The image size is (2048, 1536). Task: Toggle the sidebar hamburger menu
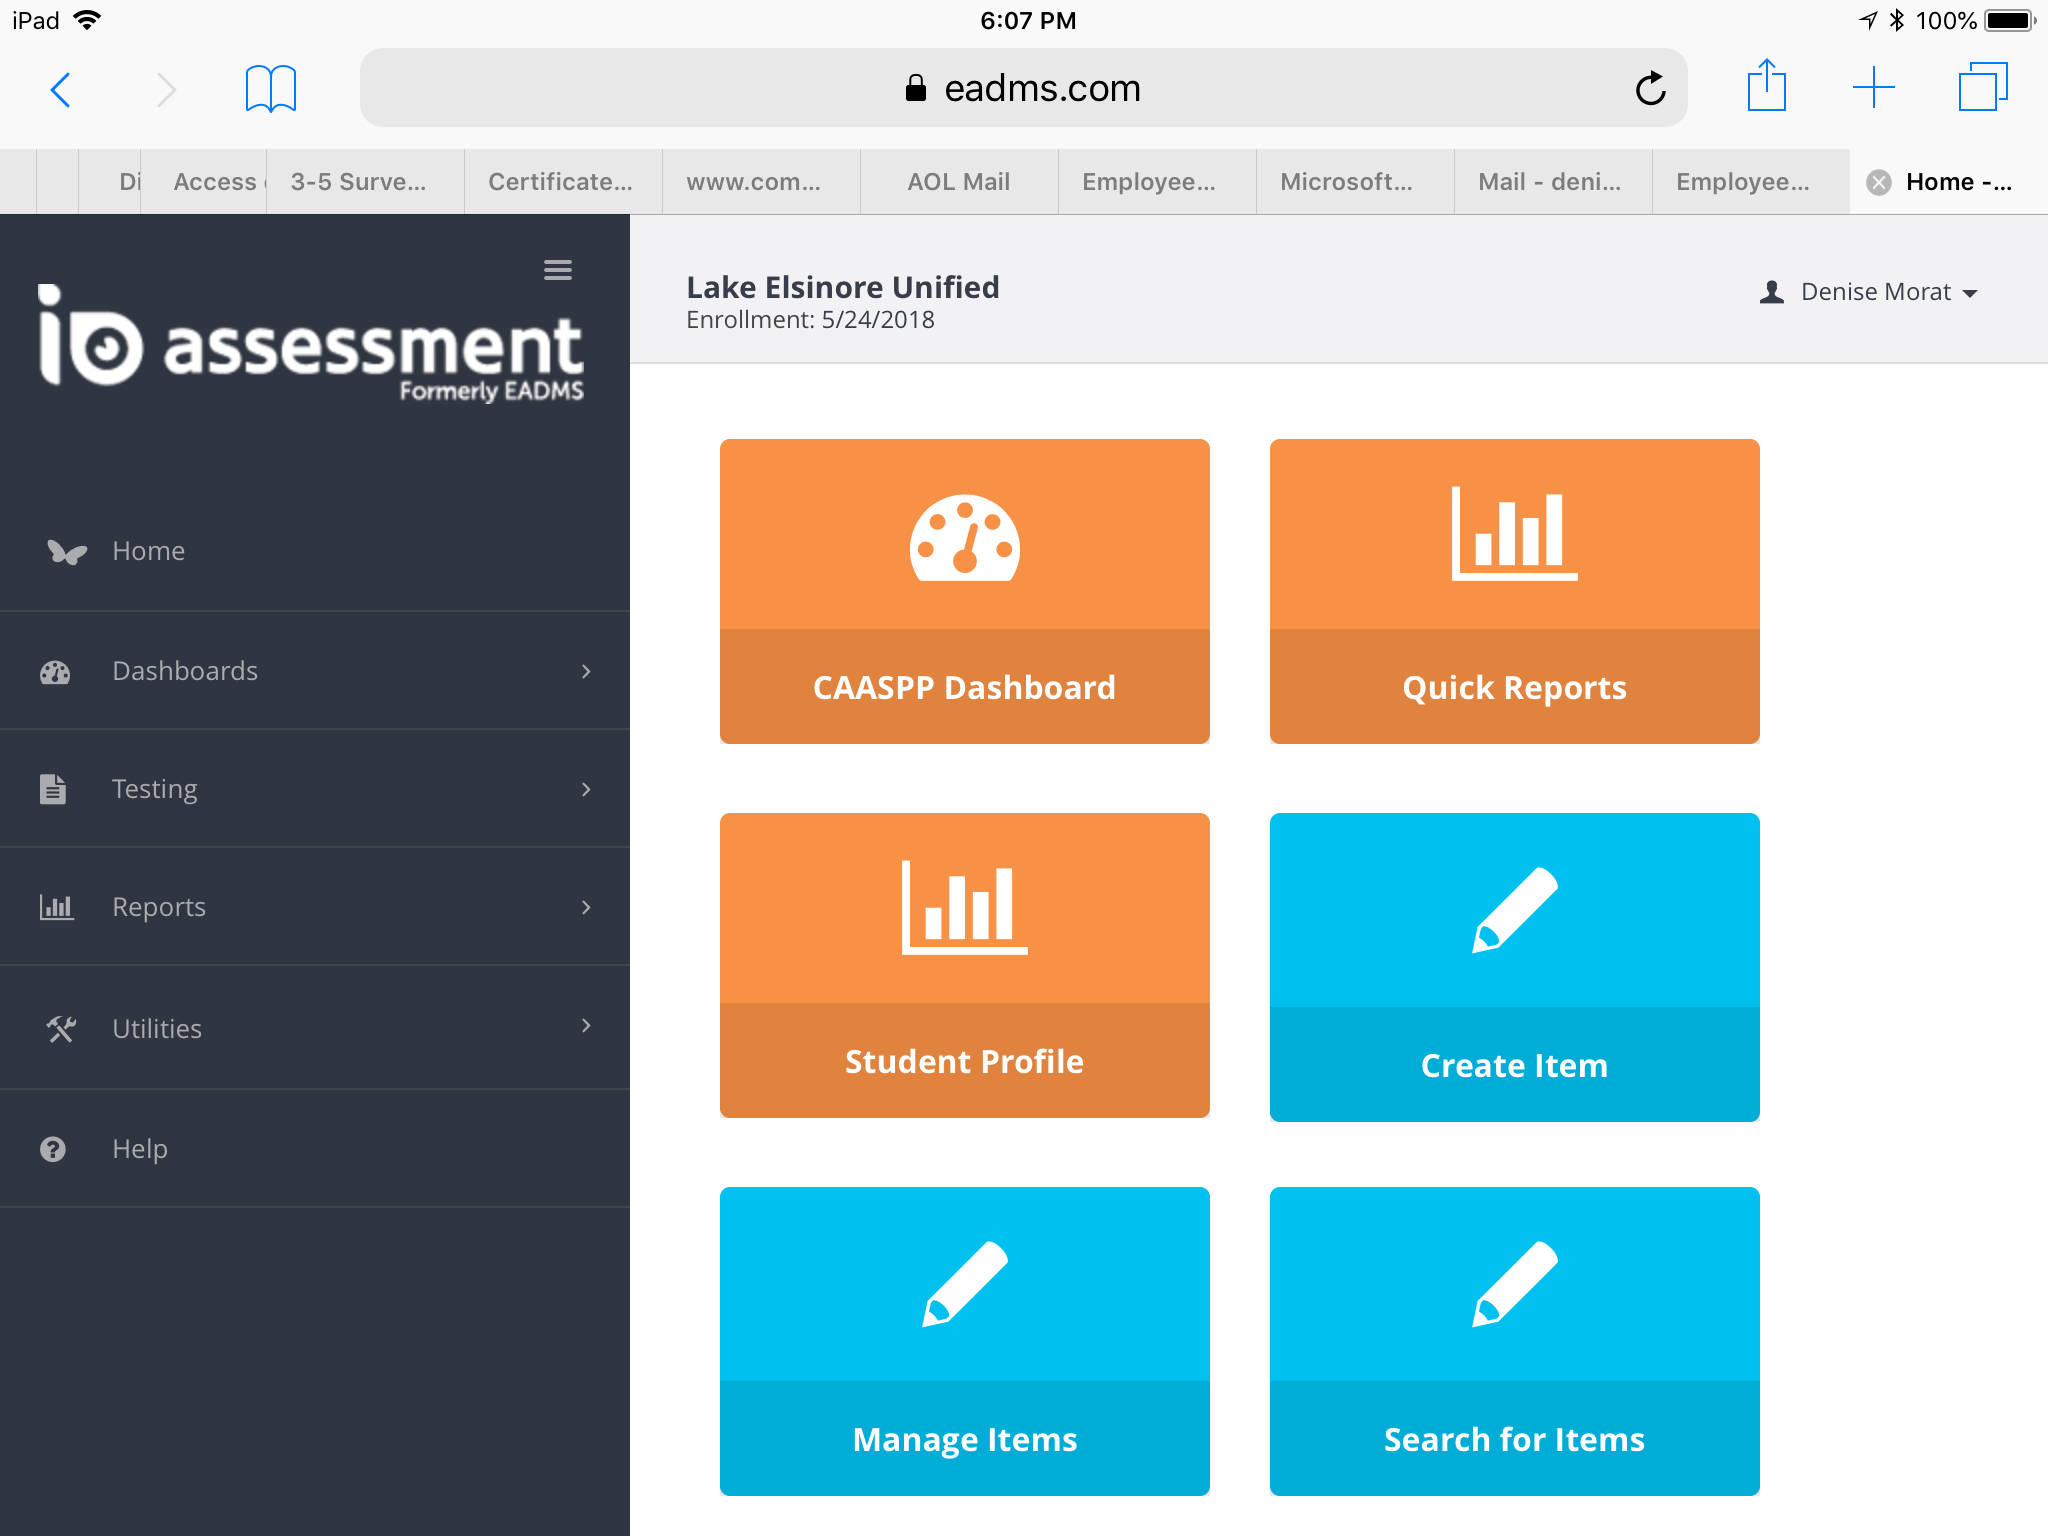coord(557,270)
